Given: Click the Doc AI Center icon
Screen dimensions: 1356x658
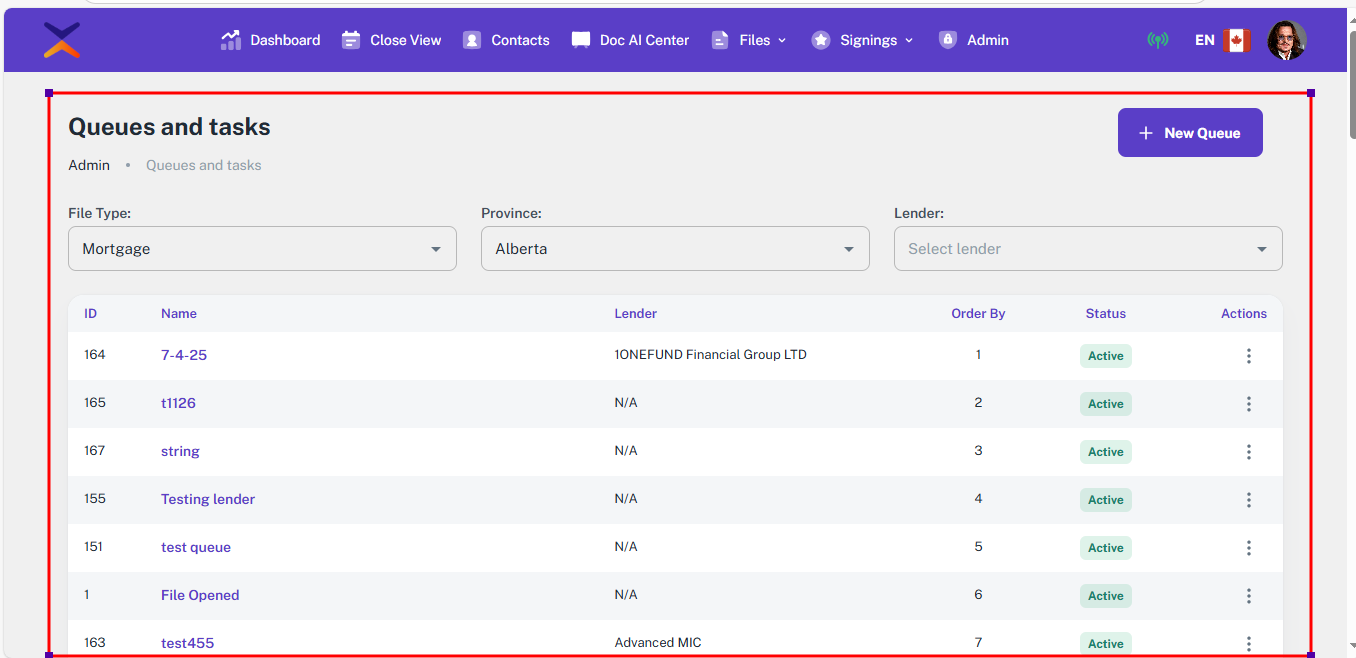Looking at the screenshot, I should [581, 40].
